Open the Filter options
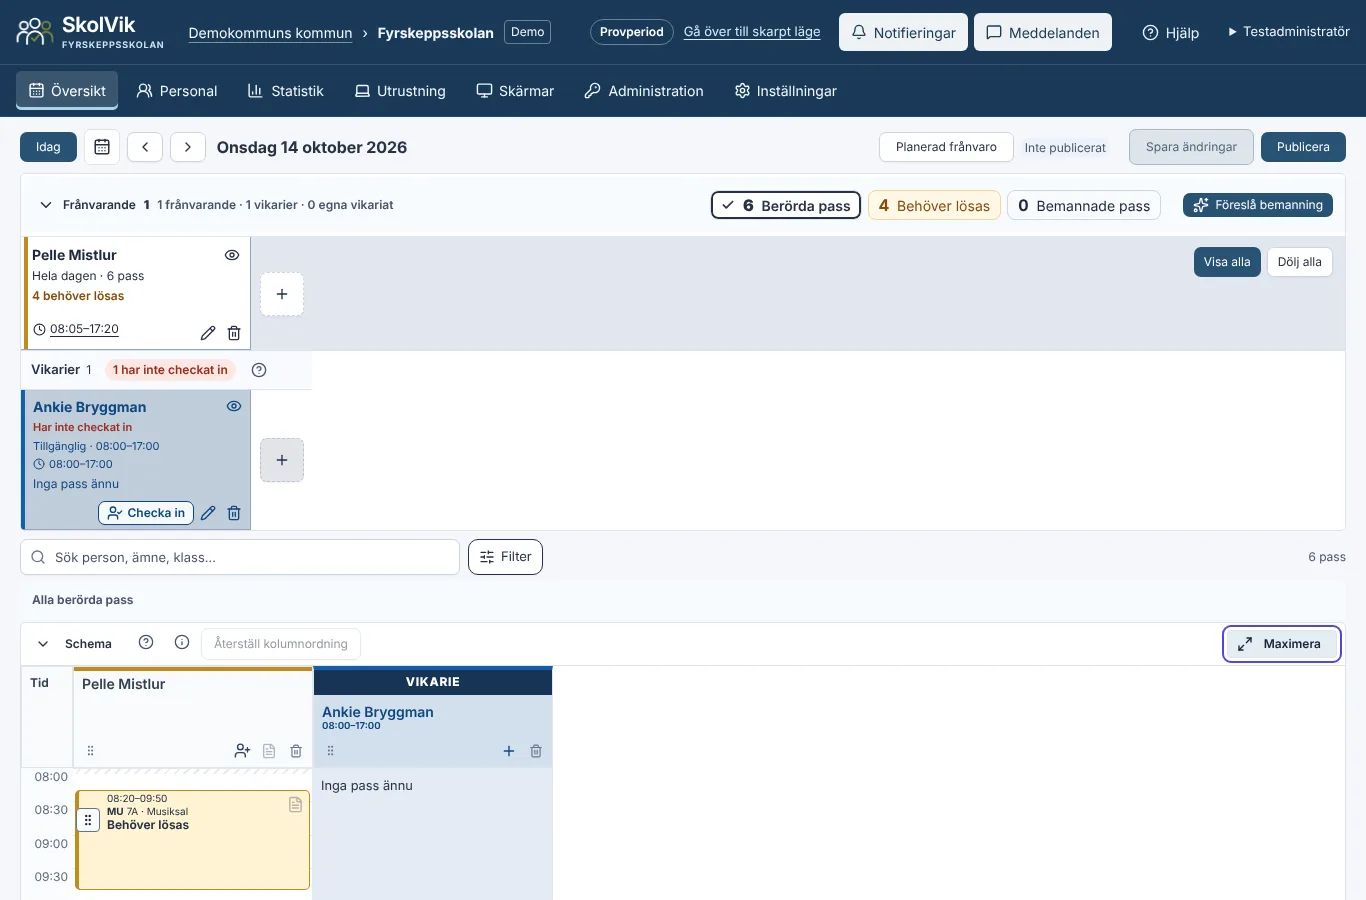This screenshot has height=900, width=1366. [505, 557]
